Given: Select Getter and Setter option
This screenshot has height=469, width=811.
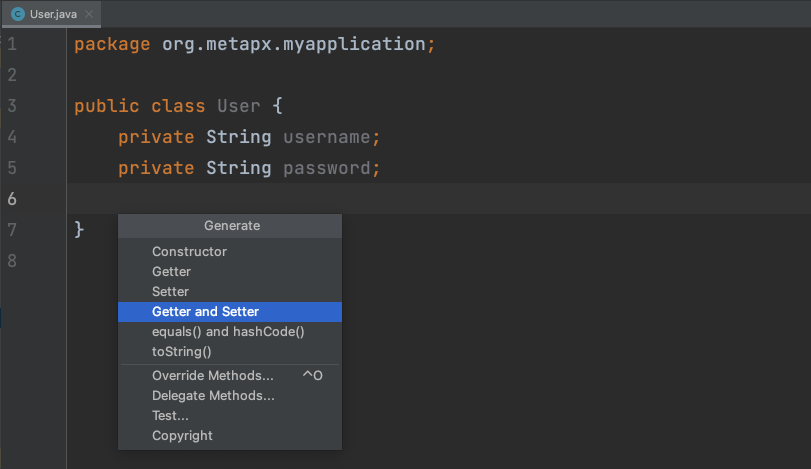Looking at the screenshot, I should point(230,312).
